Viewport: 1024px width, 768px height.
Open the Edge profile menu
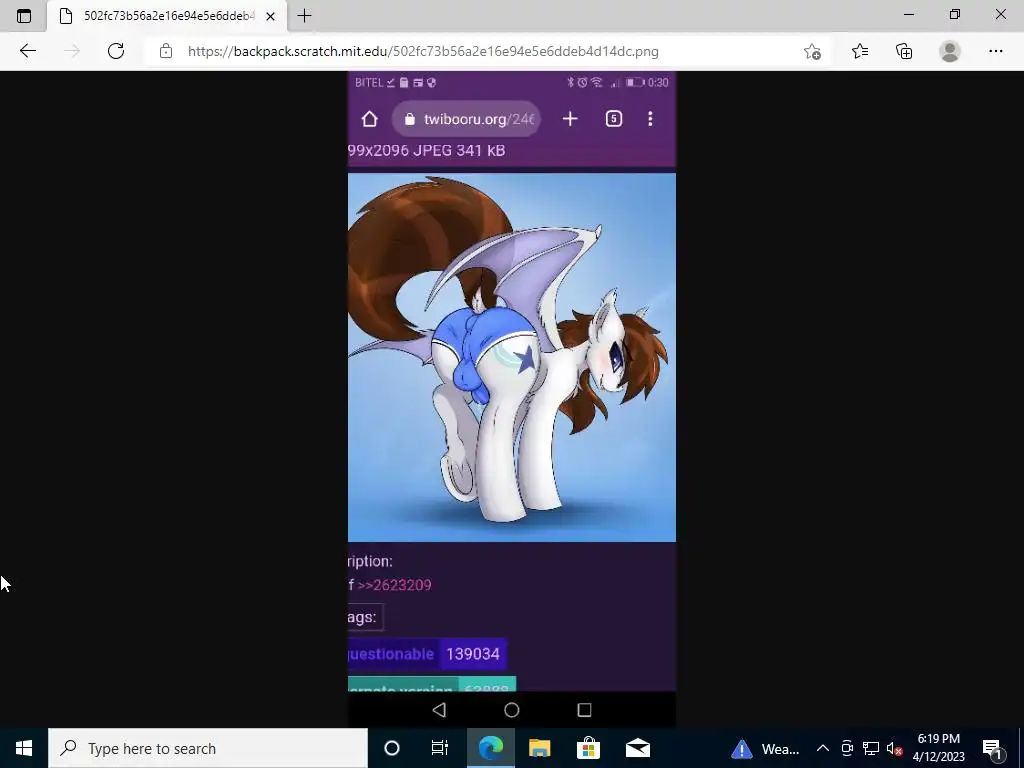(950, 51)
